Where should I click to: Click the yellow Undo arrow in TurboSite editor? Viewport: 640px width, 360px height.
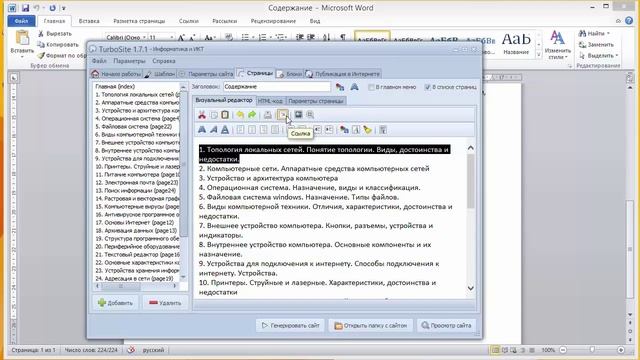coord(240,115)
